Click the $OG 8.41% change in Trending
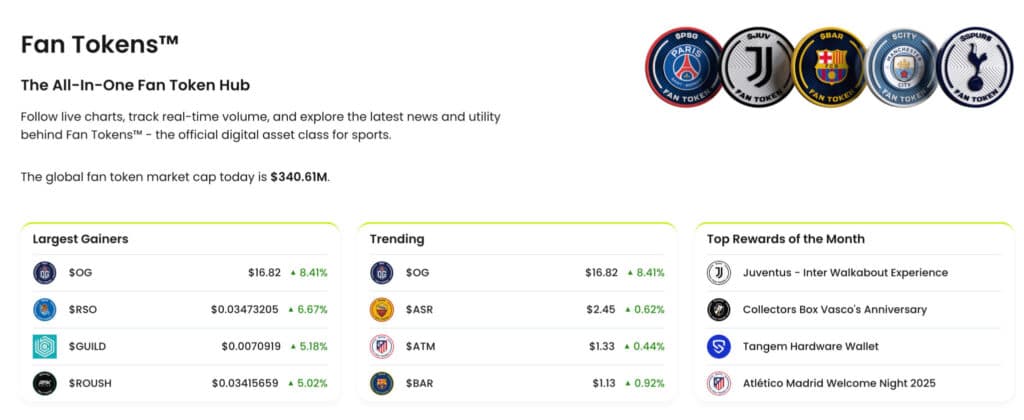The height and width of the screenshot is (420, 1024). point(646,272)
